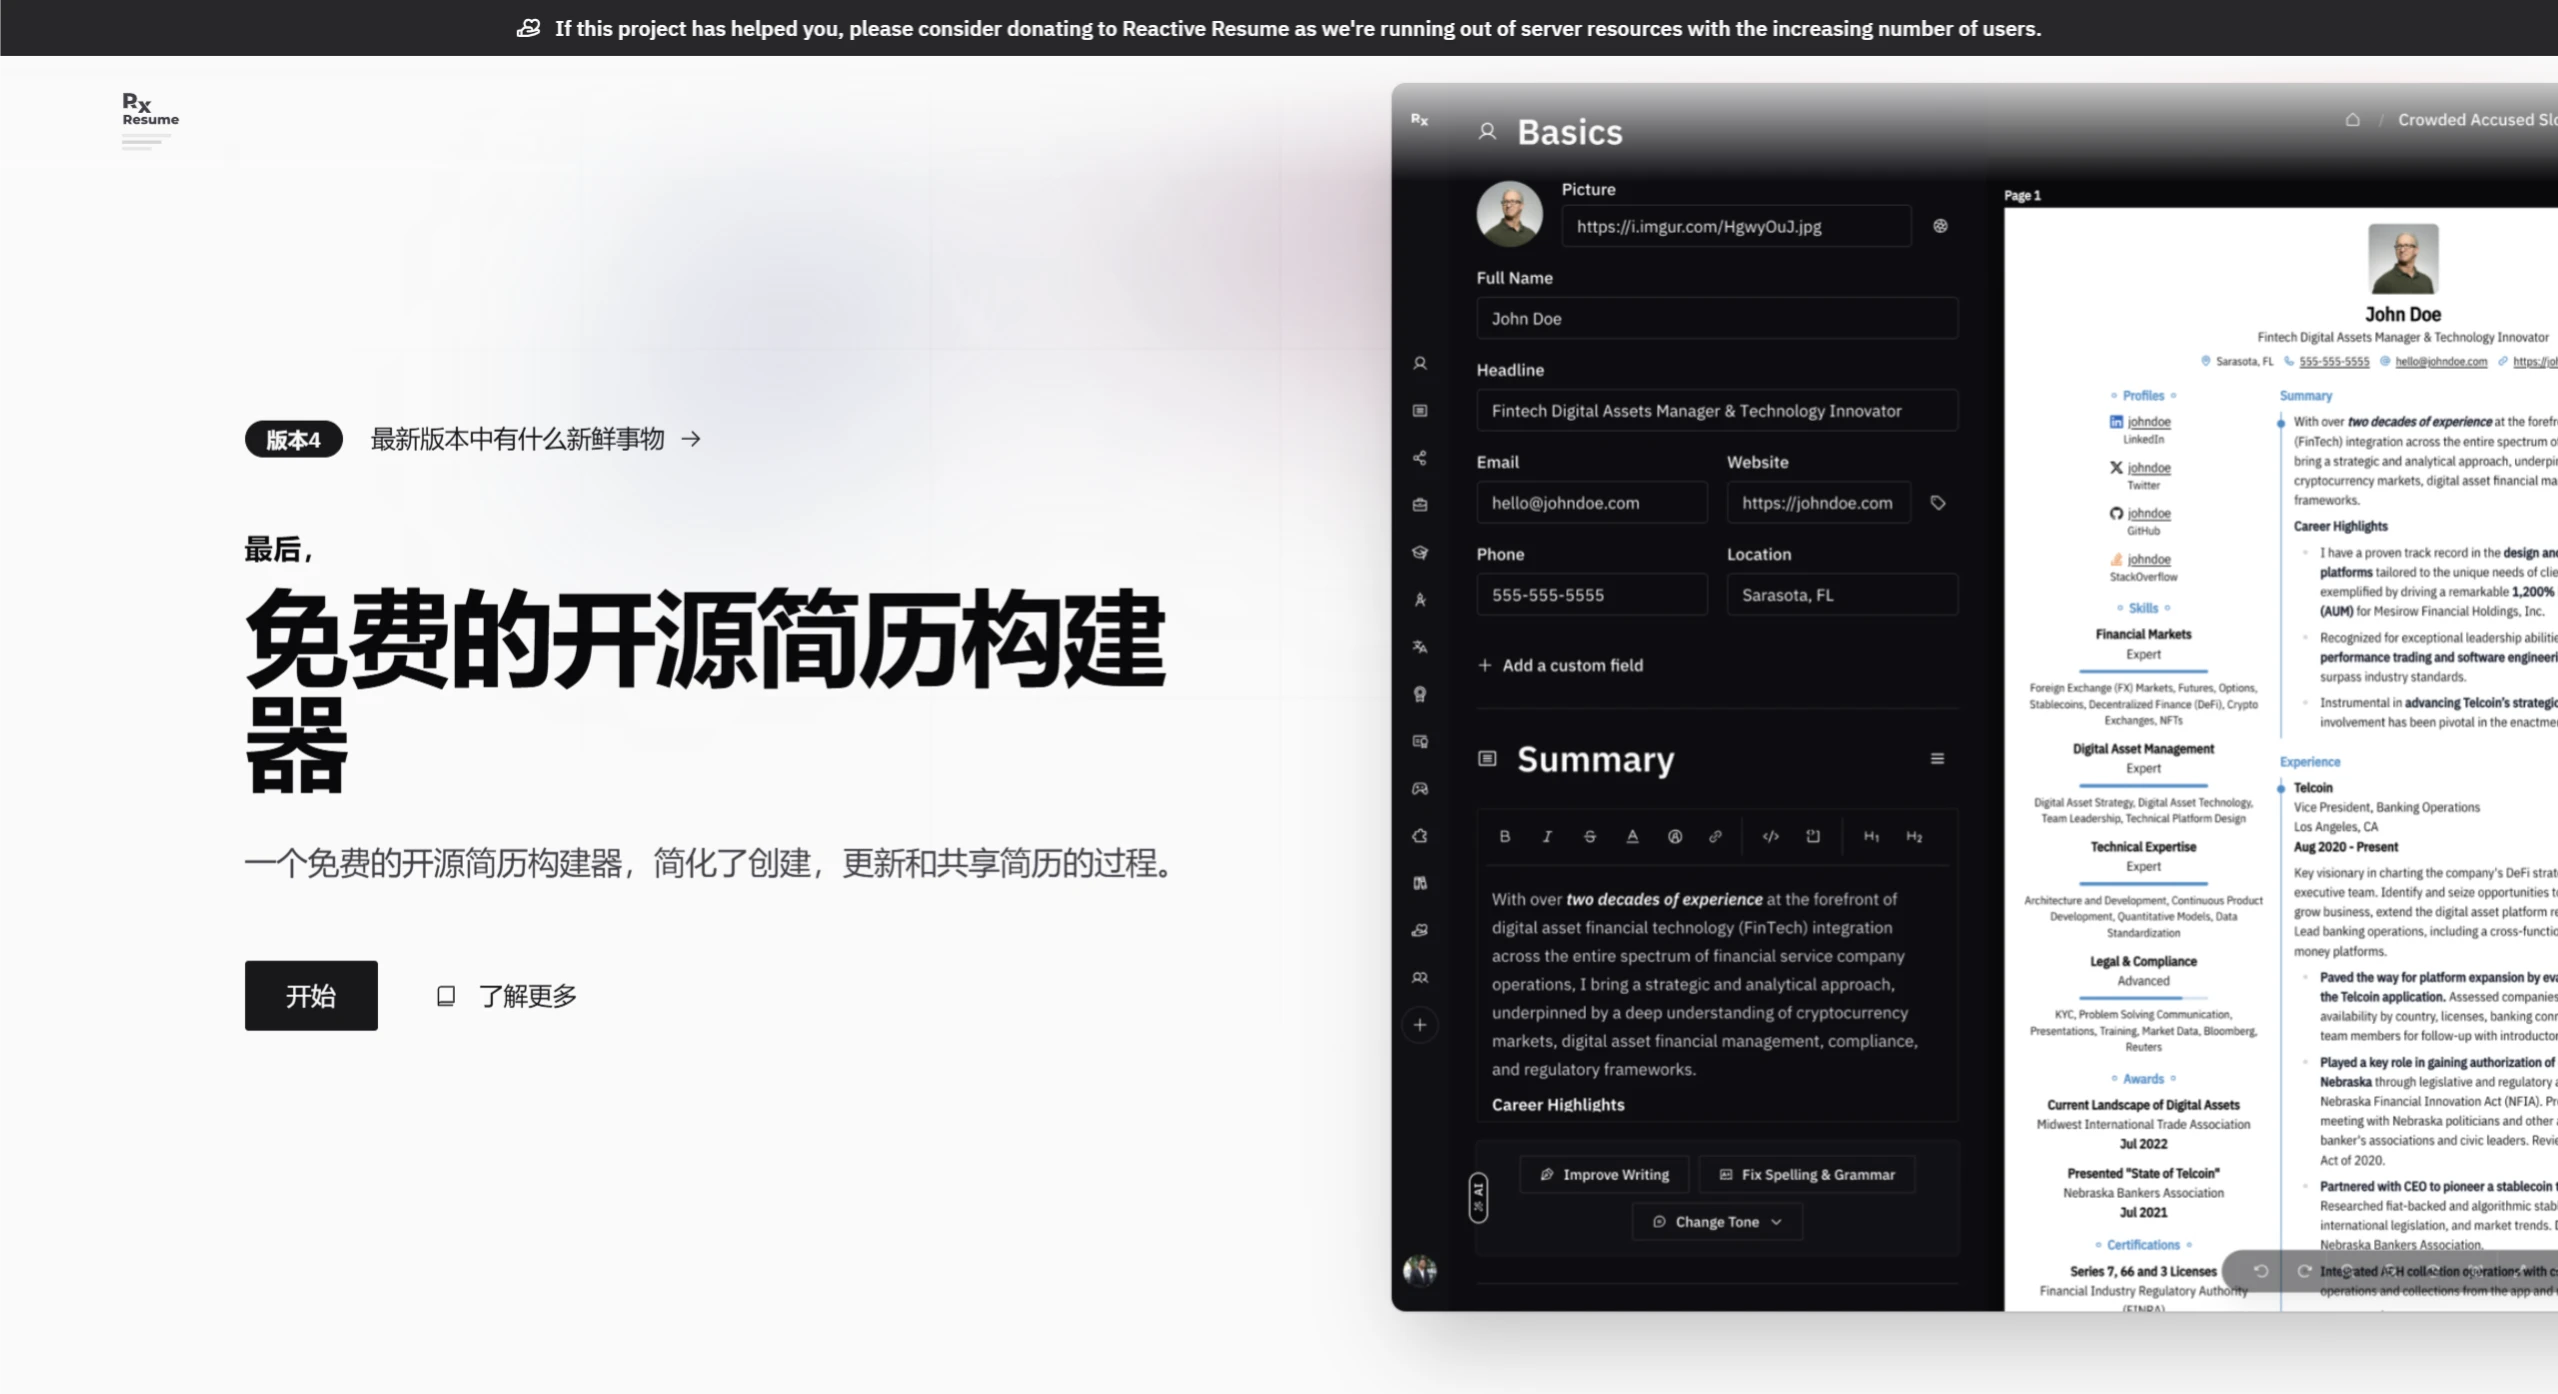The image size is (2558, 1394).
Task: Click the 开始 button
Action: (x=311, y=996)
